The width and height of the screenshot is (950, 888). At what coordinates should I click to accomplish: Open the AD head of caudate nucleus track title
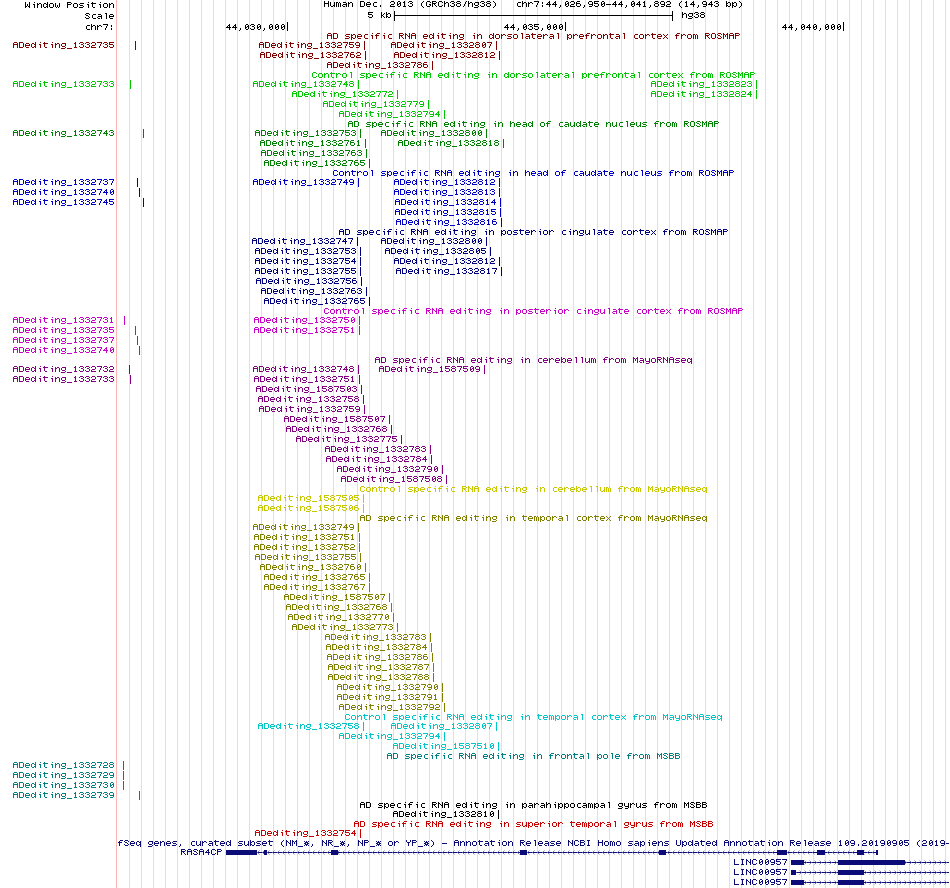(x=533, y=124)
